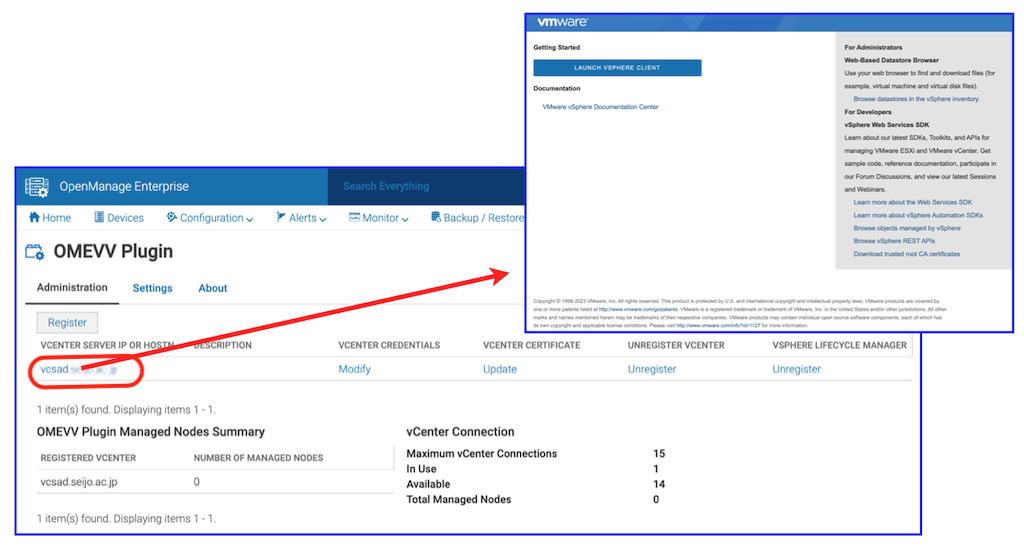Open the Devices menu item
Viewport: 1024px width, 547px height.
pyautogui.click(x=119, y=218)
